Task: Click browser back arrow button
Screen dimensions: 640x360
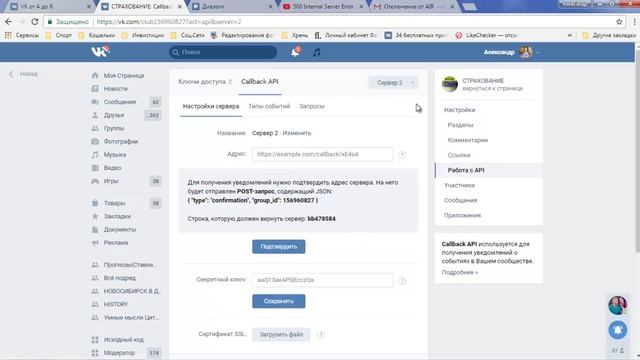Action: [9, 22]
